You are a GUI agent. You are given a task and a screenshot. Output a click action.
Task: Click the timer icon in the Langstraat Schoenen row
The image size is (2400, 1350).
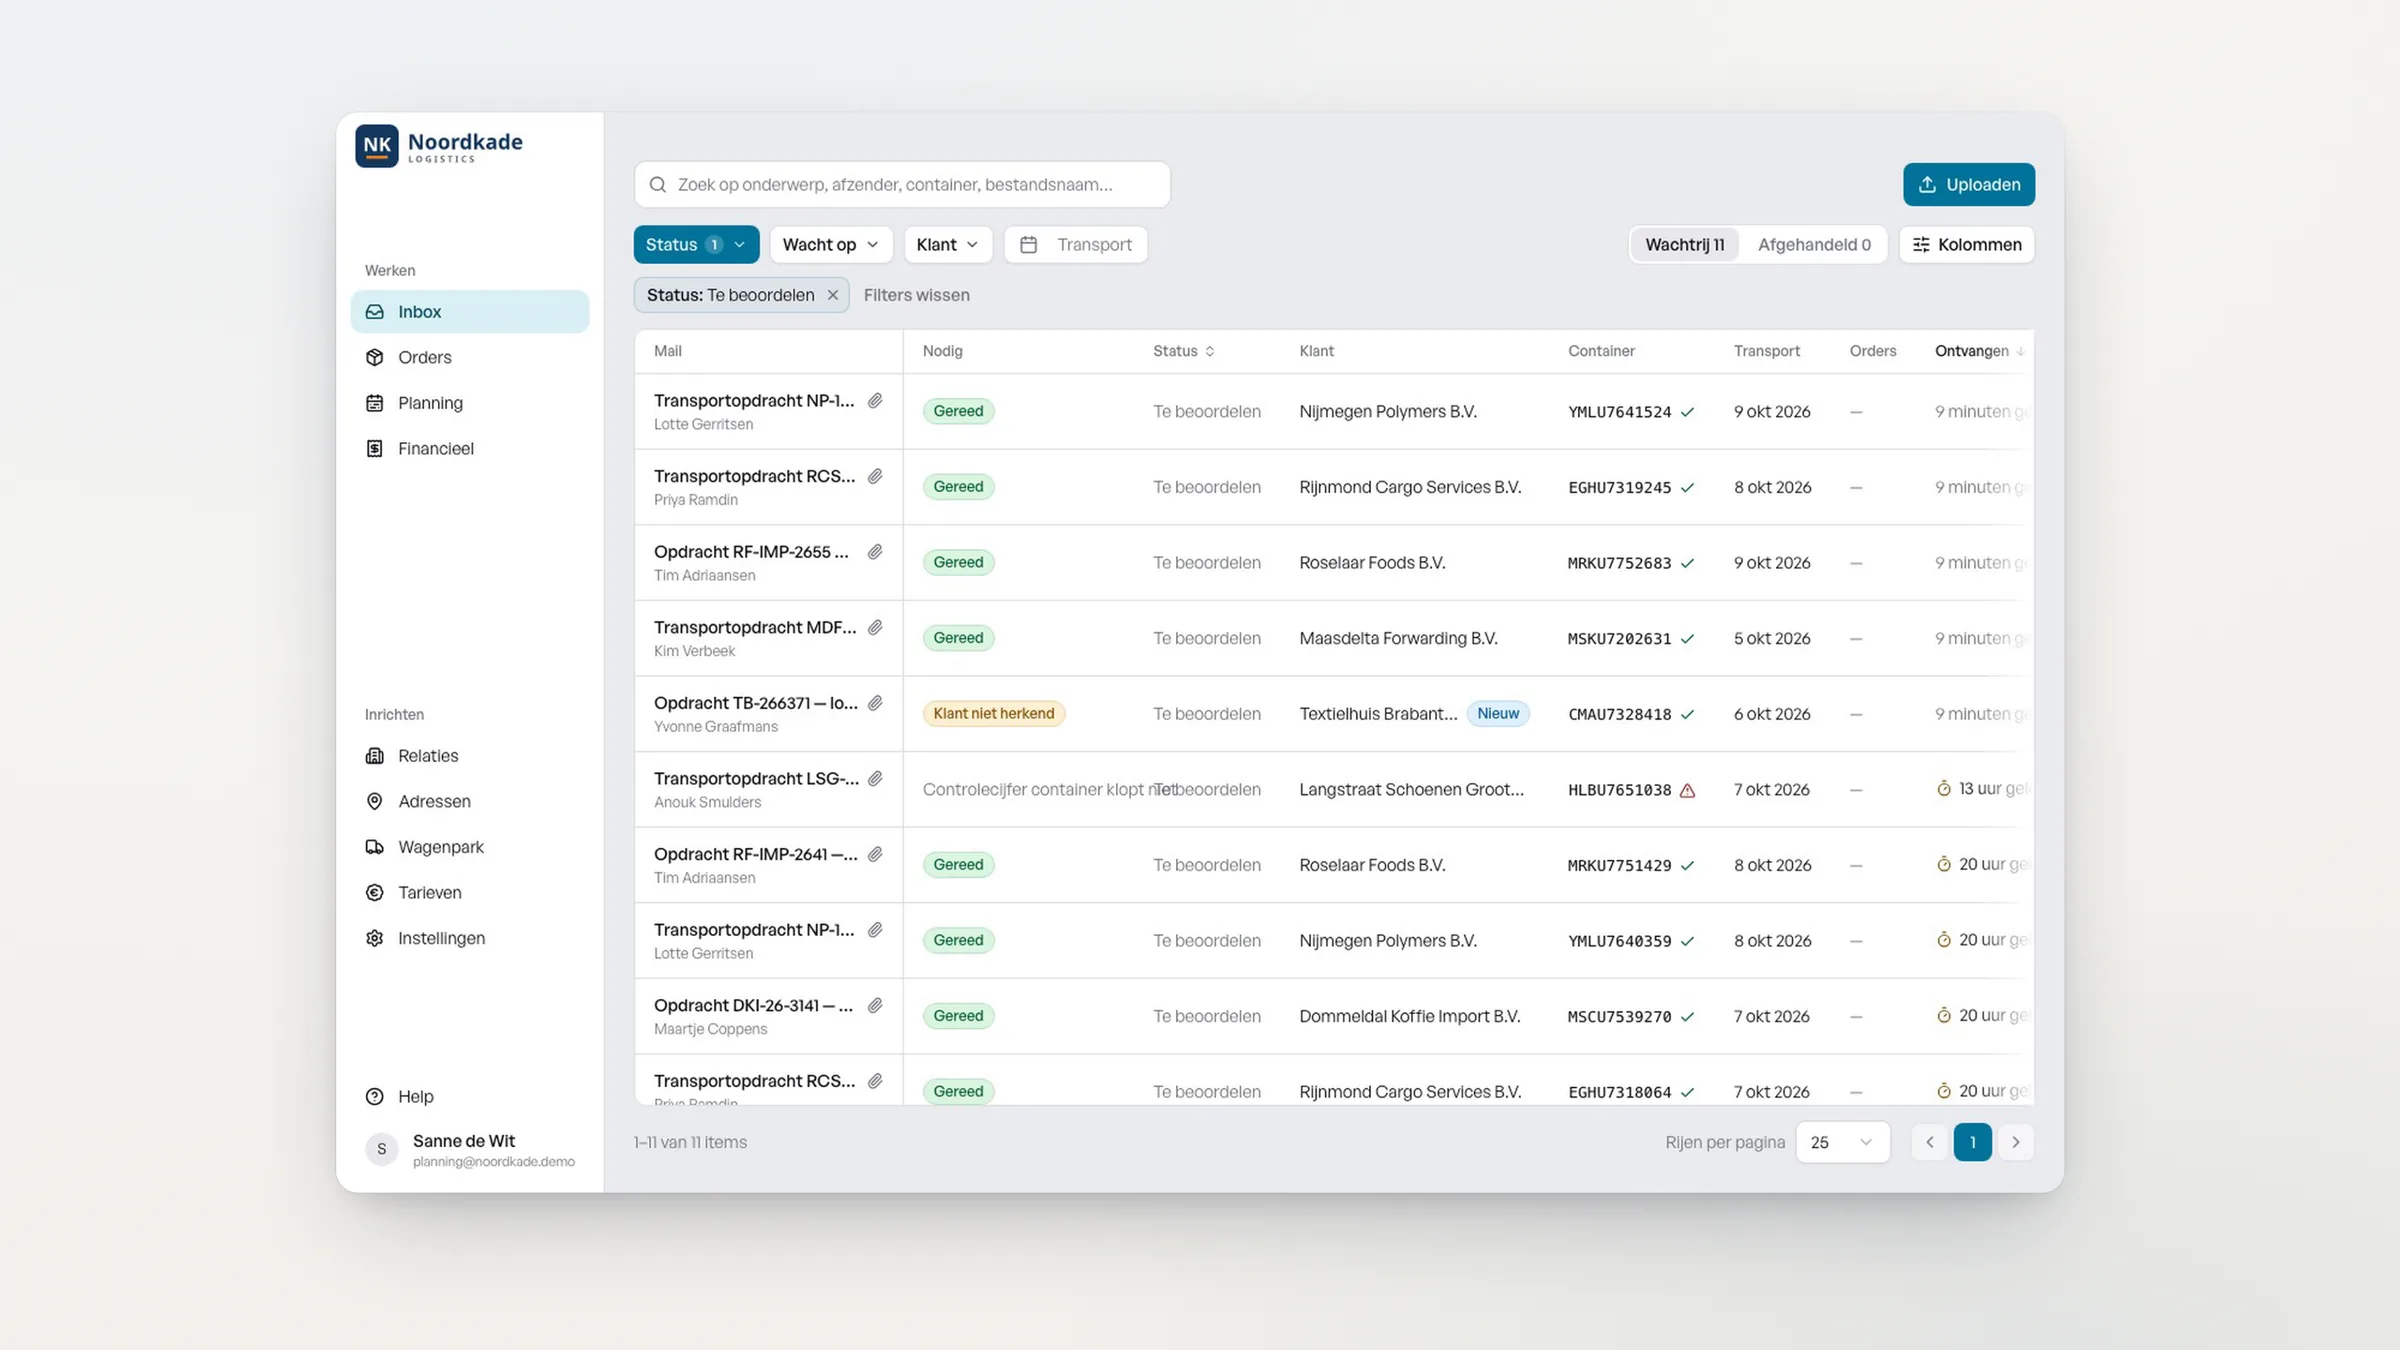click(1943, 788)
